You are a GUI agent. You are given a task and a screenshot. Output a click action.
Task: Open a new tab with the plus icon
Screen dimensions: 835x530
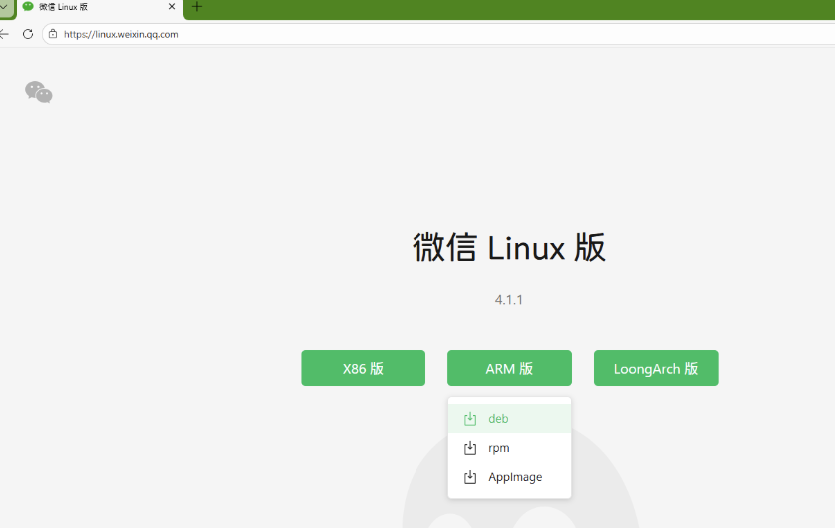point(197,7)
